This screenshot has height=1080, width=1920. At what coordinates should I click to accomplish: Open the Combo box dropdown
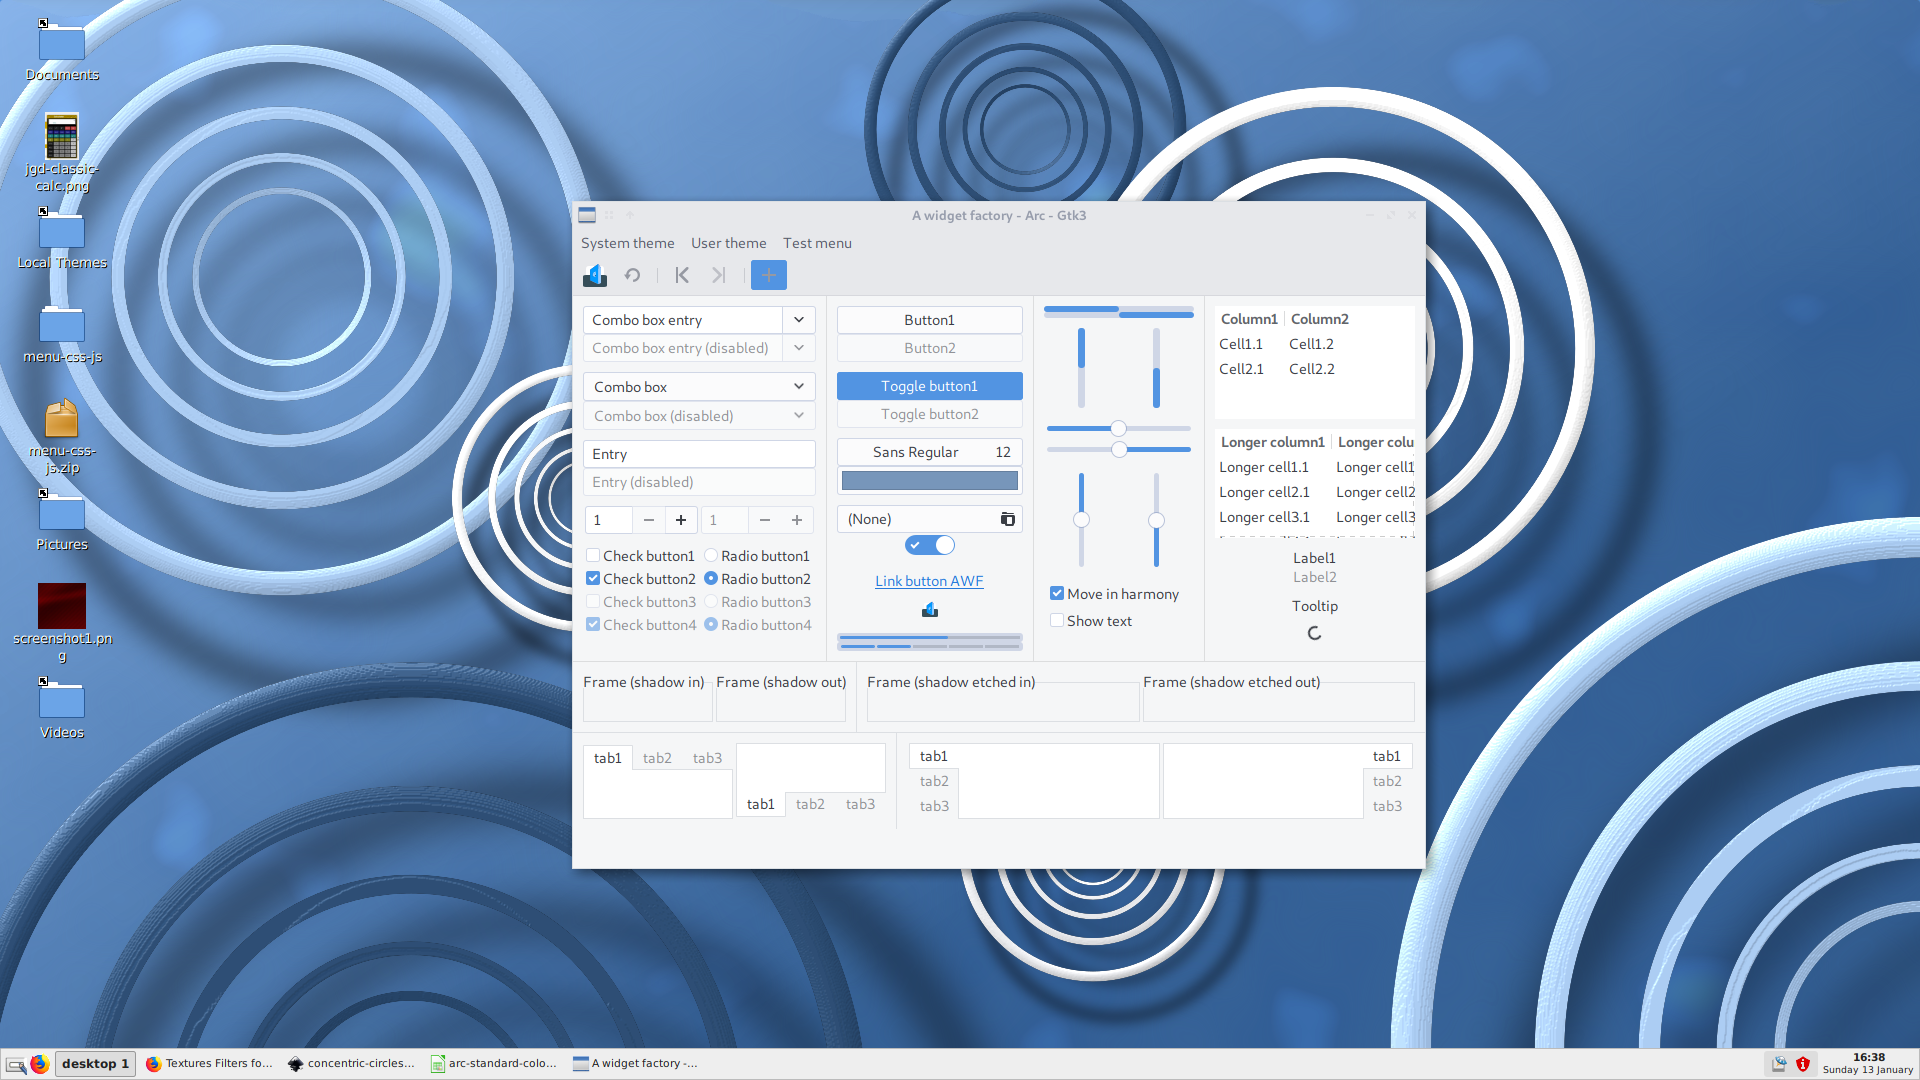pos(699,387)
